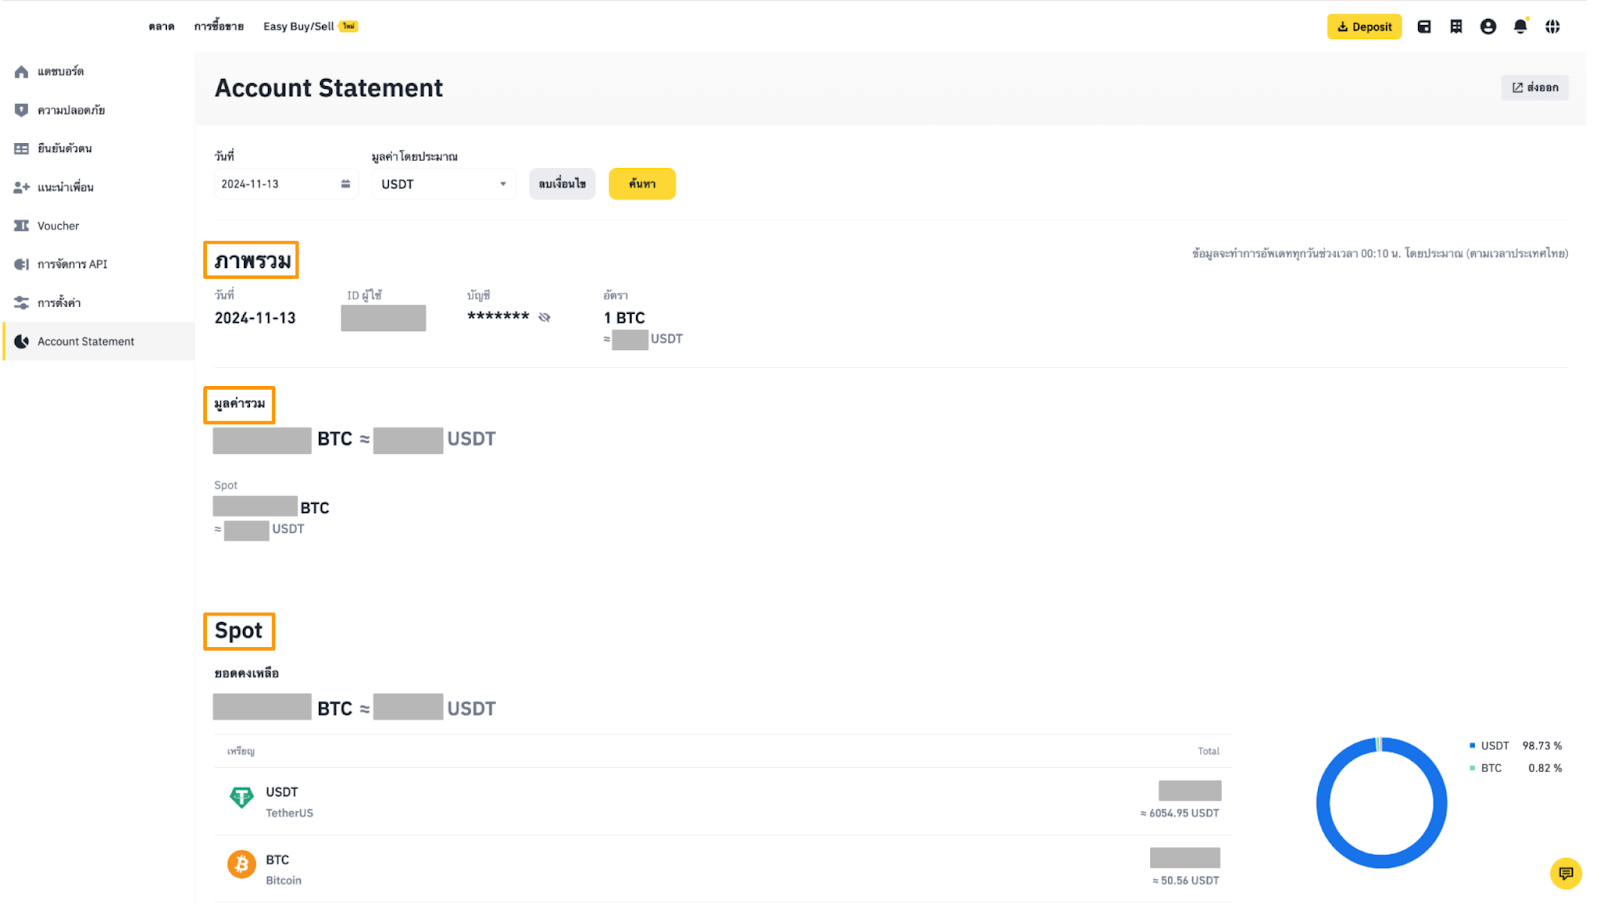Open the date picker calendar icon
This screenshot has height=904, width=1600.
pyautogui.click(x=345, y=184)
